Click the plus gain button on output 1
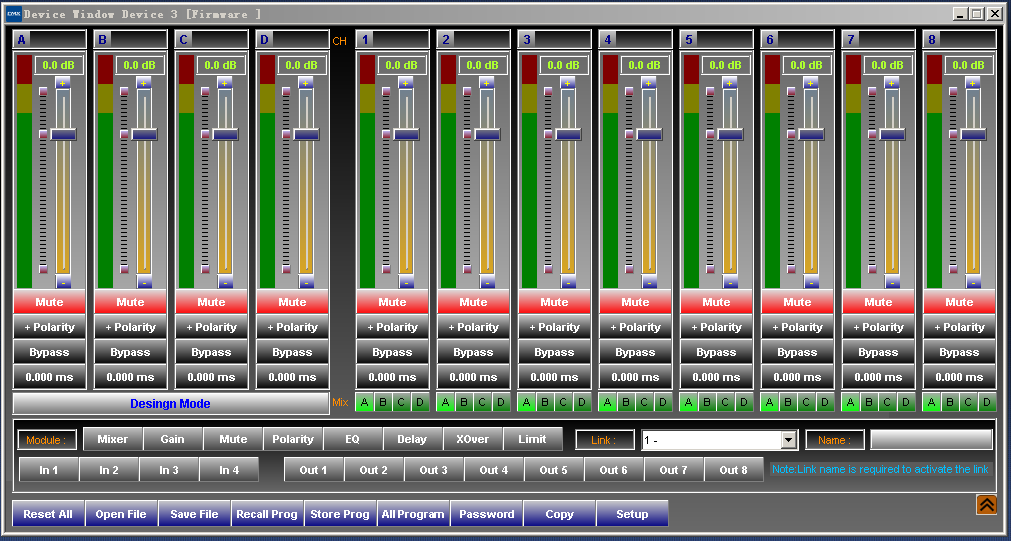Screen dimensions: 1011x541 click(406, 83)
